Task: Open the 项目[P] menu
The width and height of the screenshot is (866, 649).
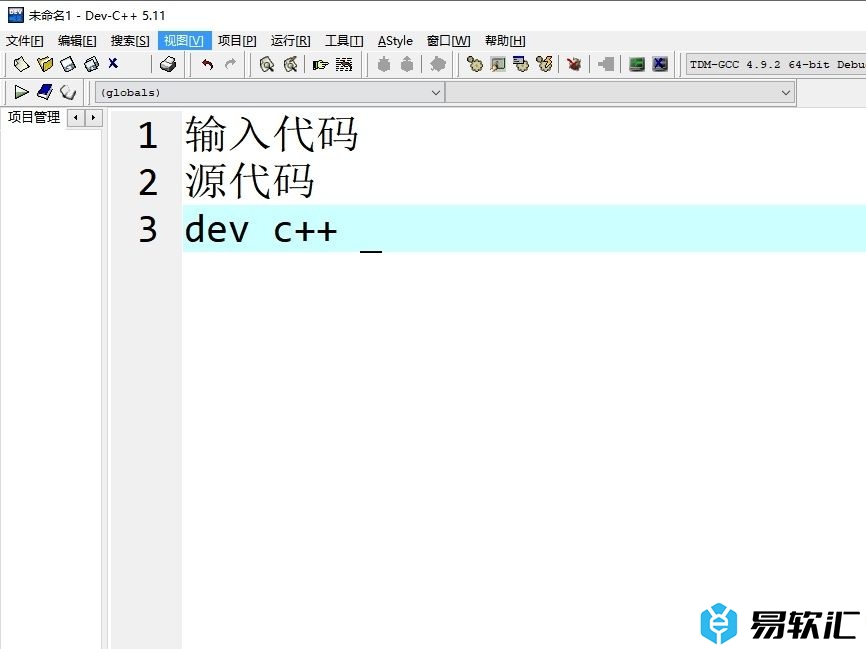Action: (x=237, y=41)
